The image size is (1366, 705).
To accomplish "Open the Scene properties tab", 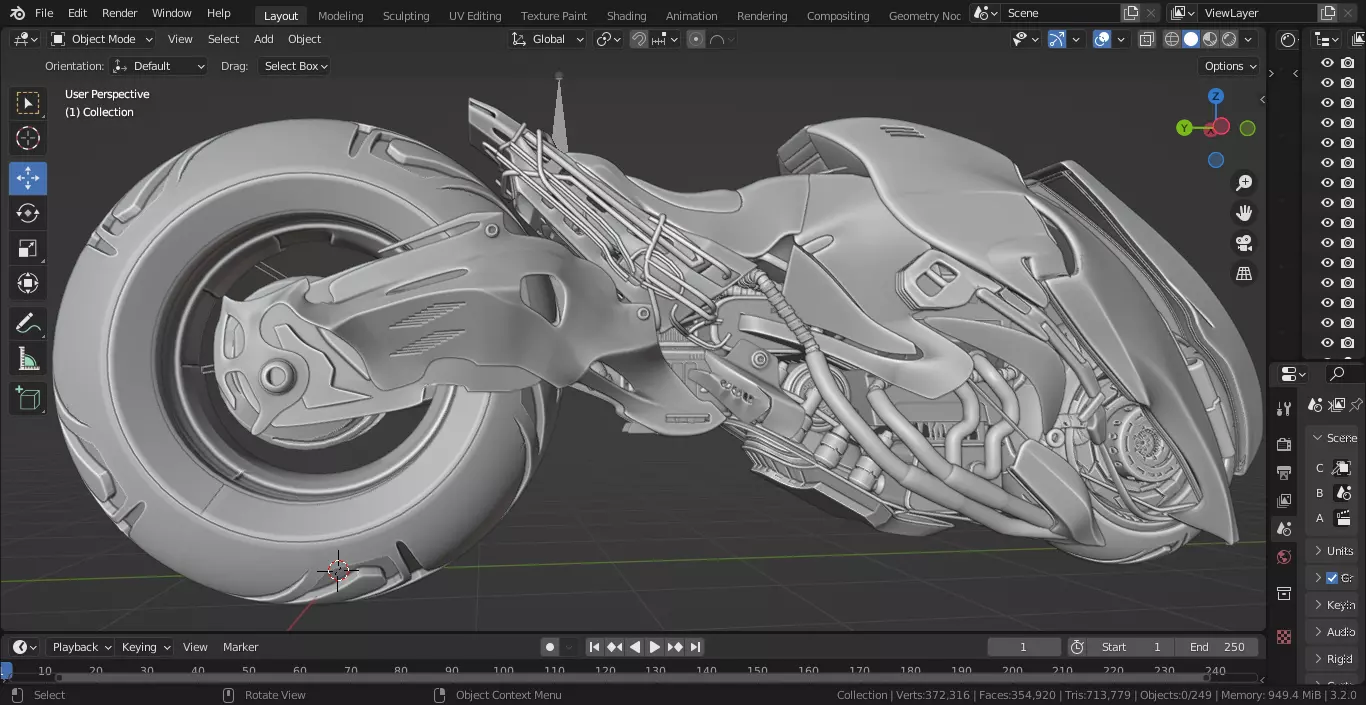I will click(1285, 528).
